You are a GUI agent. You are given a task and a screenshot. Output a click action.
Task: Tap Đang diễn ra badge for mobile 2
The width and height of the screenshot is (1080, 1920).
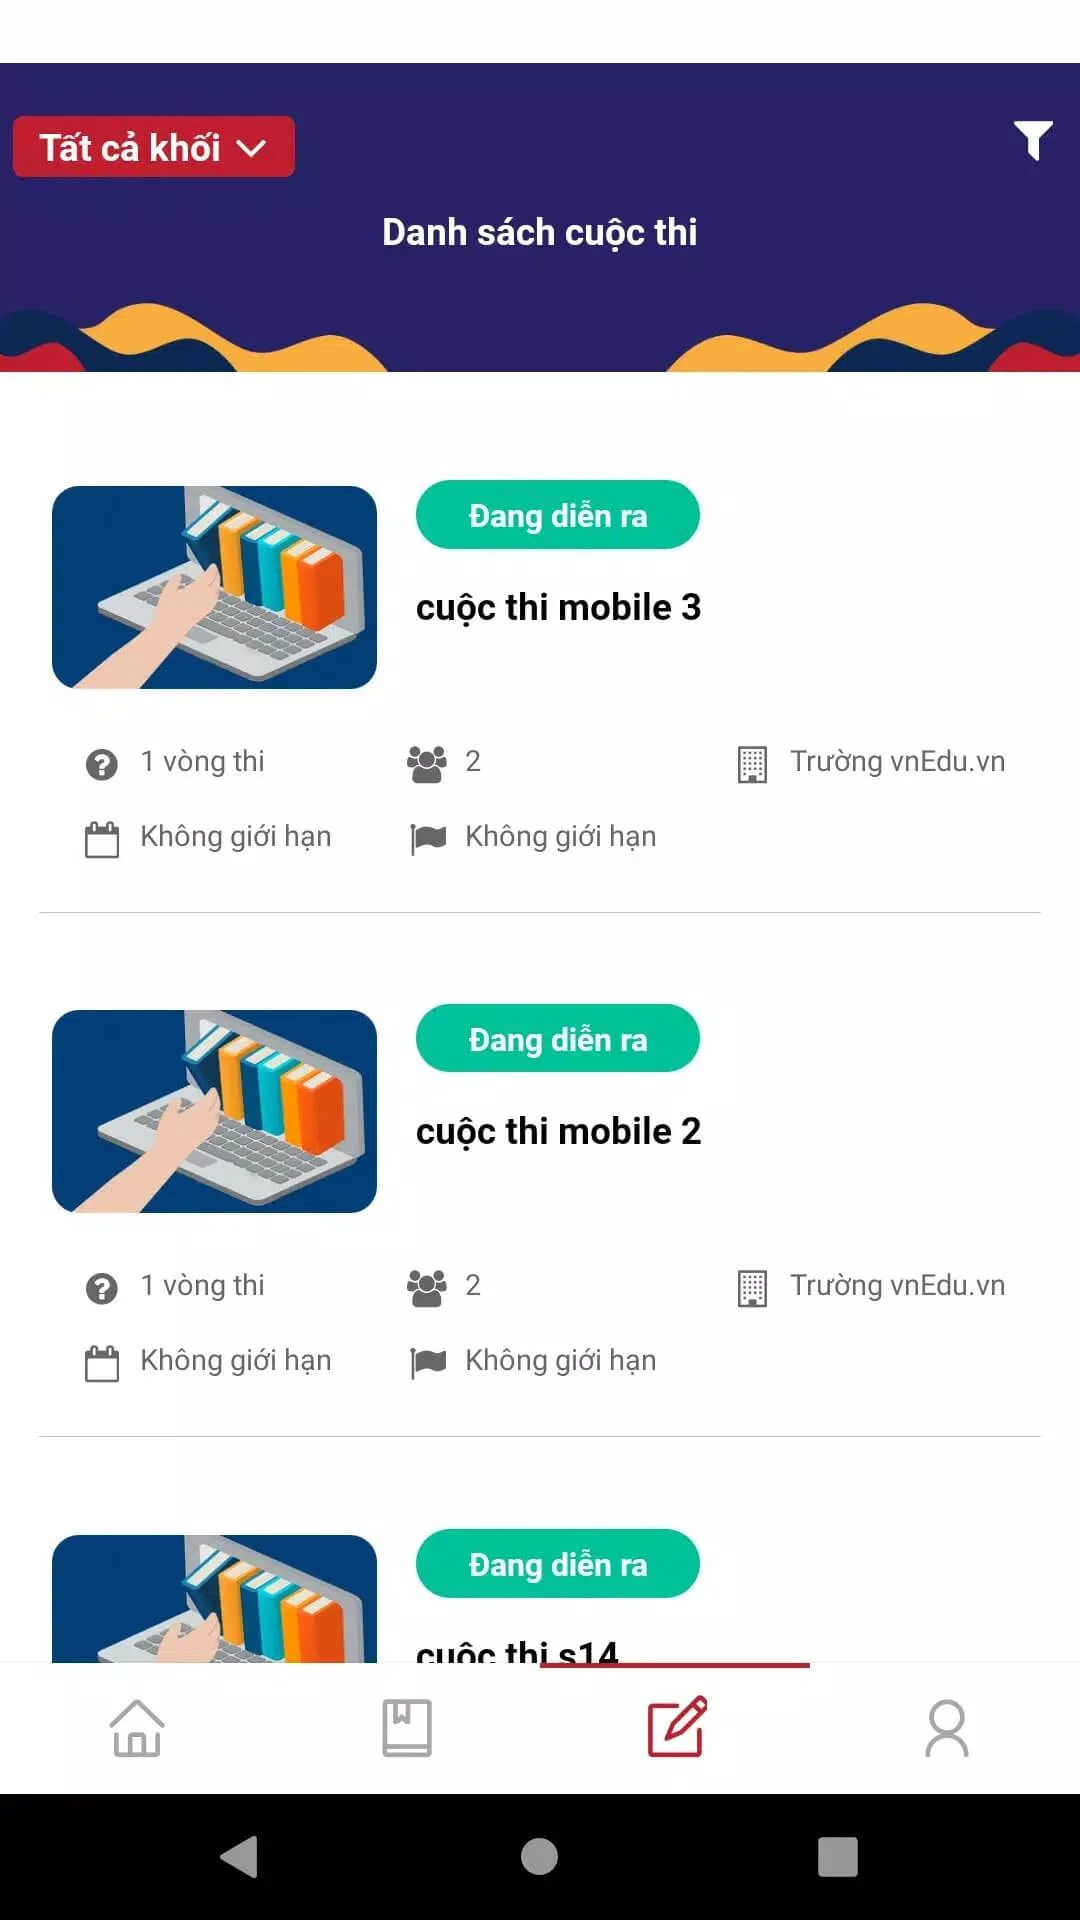pyautogui.click(x=558, y=1039)
